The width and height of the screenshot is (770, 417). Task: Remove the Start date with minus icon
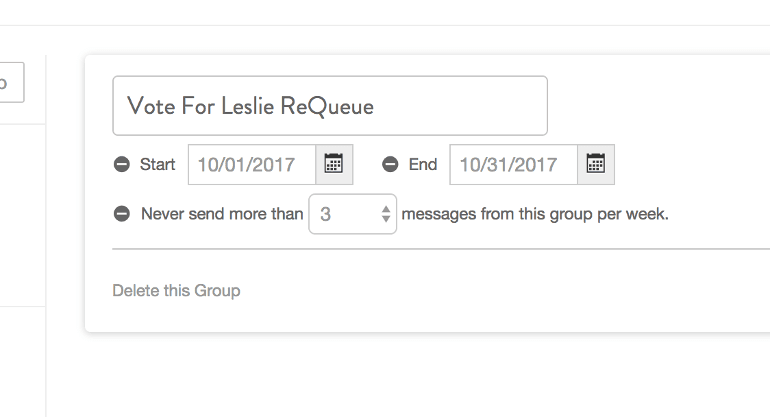pos(122,165)
